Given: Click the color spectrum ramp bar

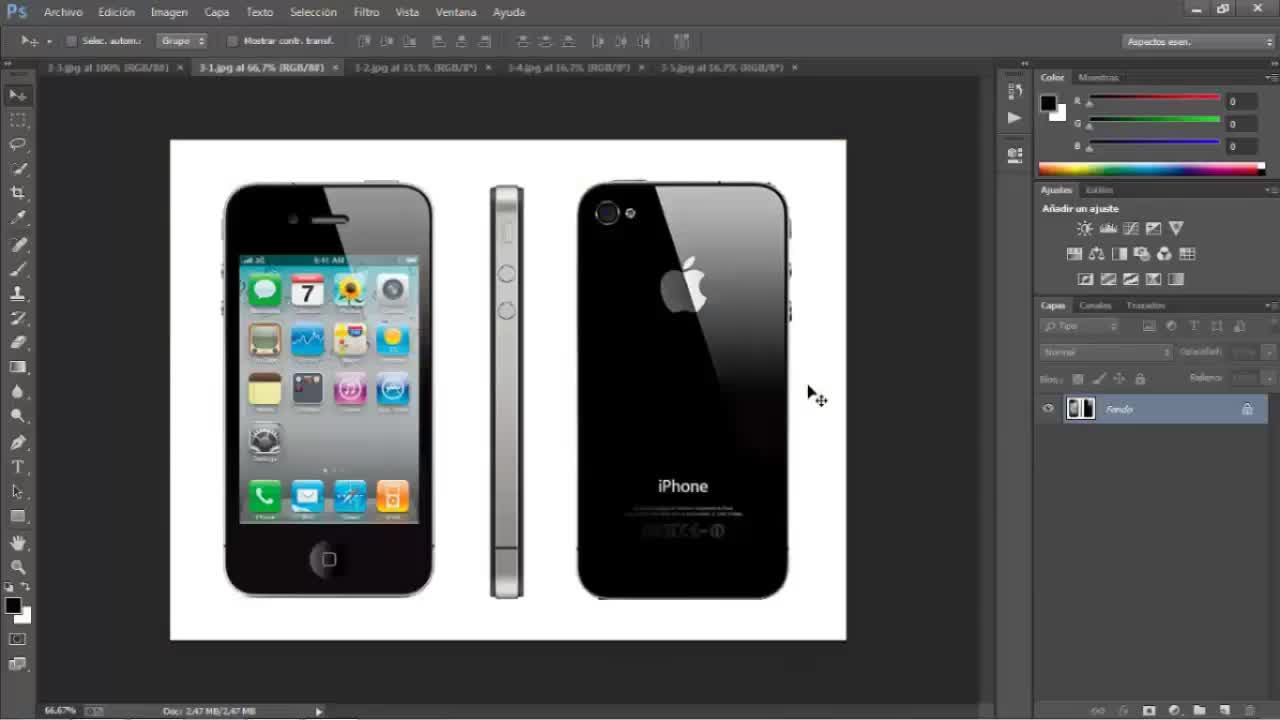Looking at the screenshot, I should 1151,169.
